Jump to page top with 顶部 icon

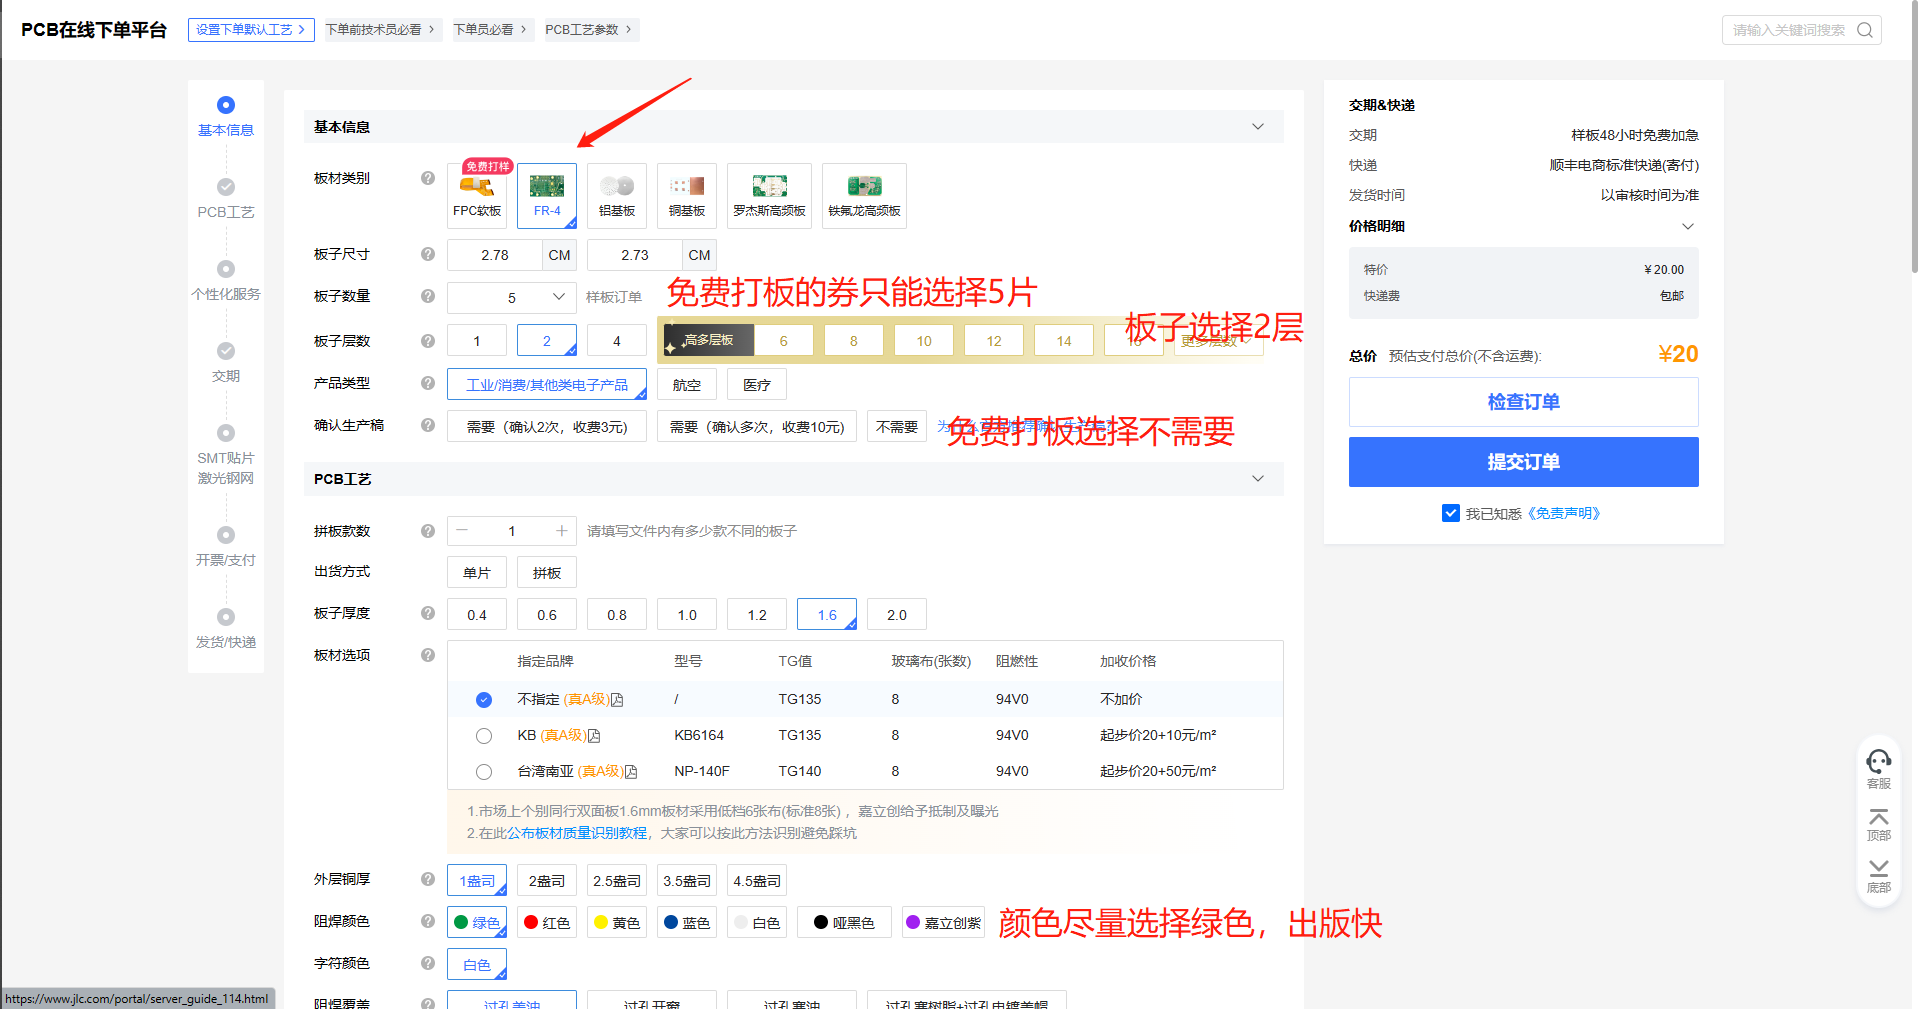1878,824
